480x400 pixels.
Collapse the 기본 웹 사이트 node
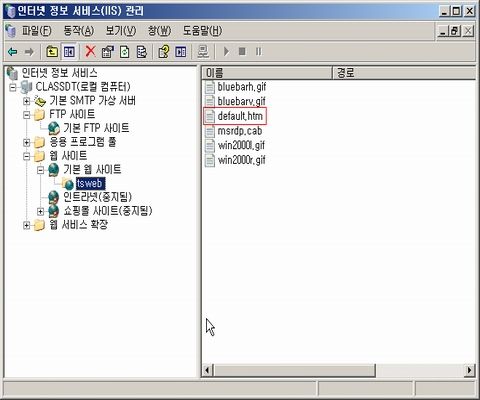point(40,170)
